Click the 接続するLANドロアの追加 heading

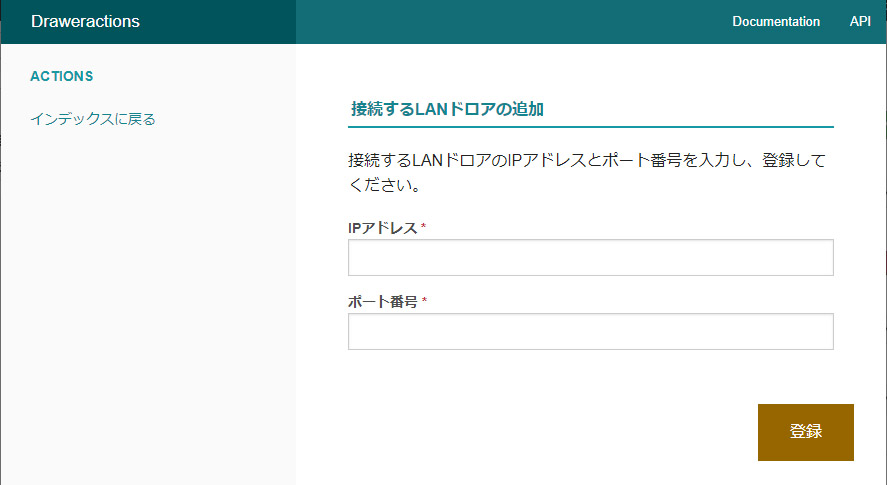click(447, 109)
